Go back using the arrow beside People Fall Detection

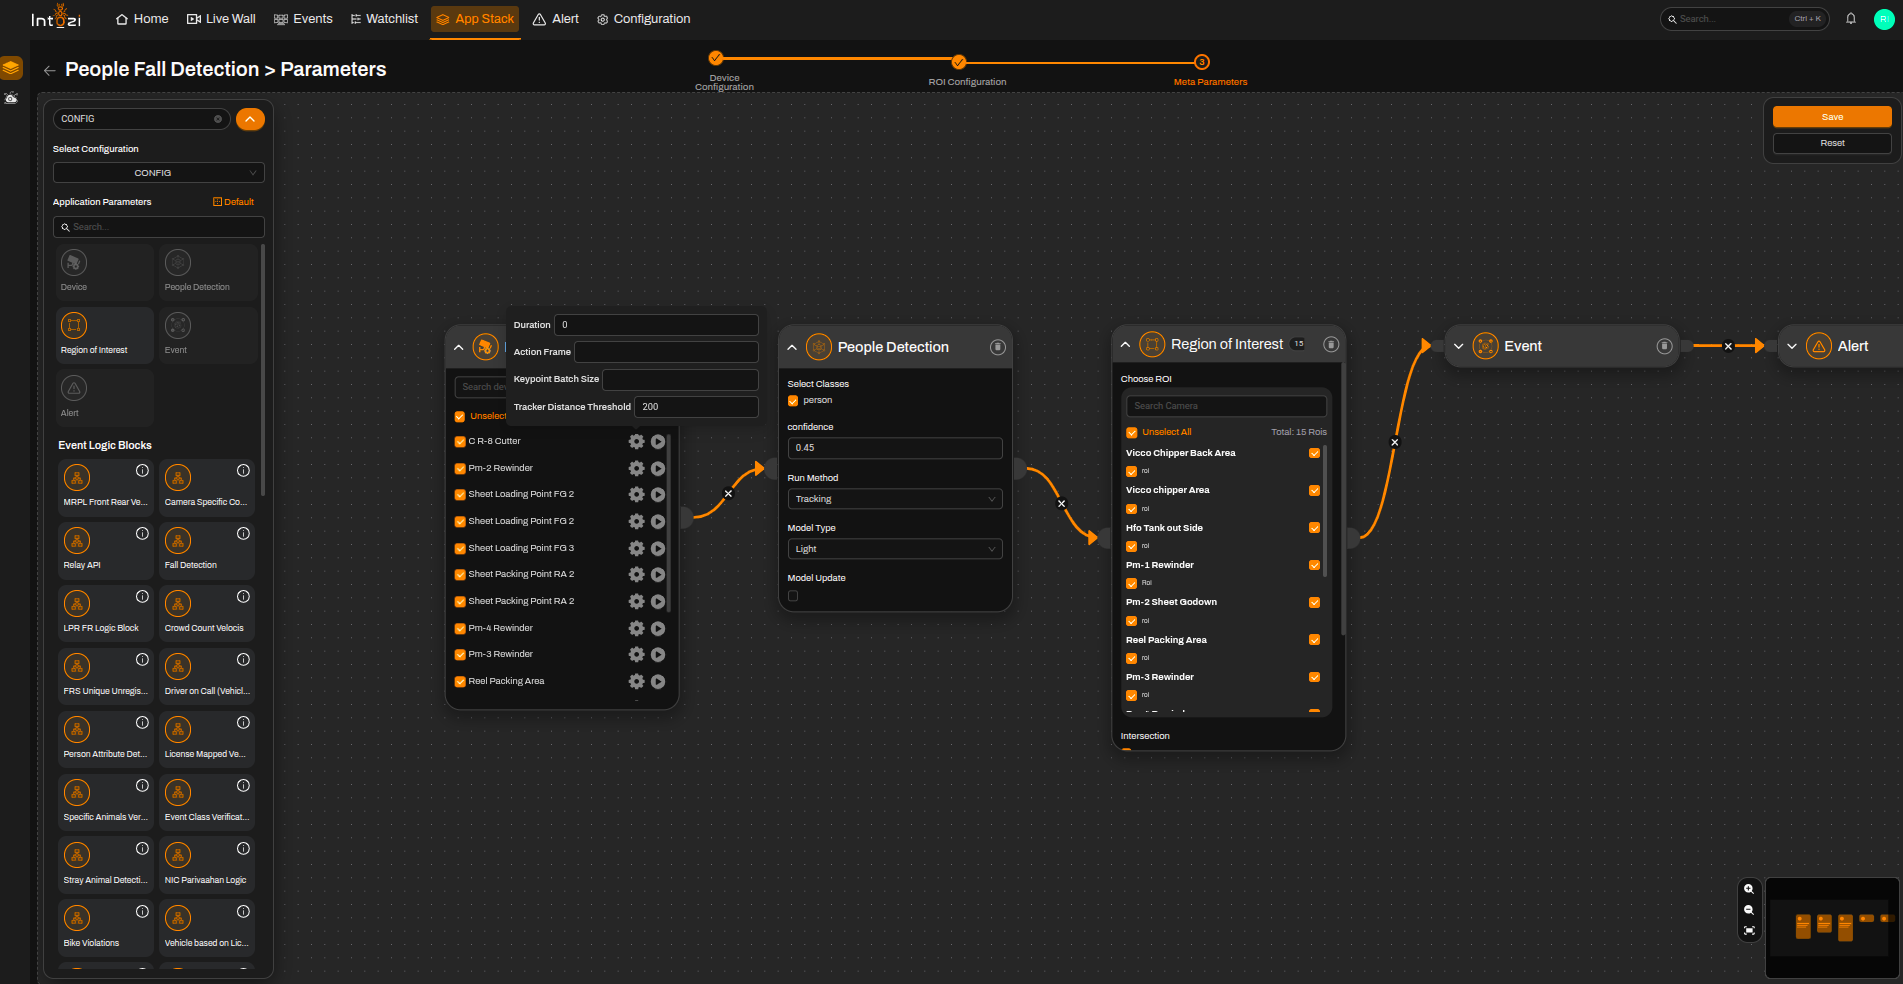pyautogui.click(x=50, y=70)
